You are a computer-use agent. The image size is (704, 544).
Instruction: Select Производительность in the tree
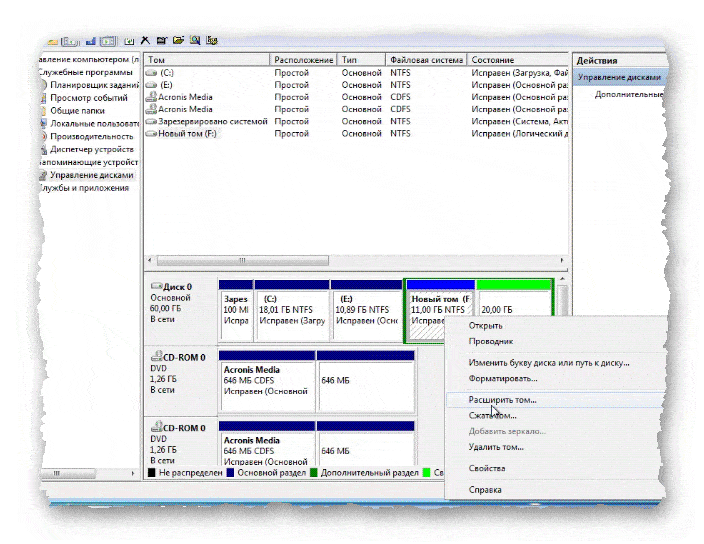(92, 136)
